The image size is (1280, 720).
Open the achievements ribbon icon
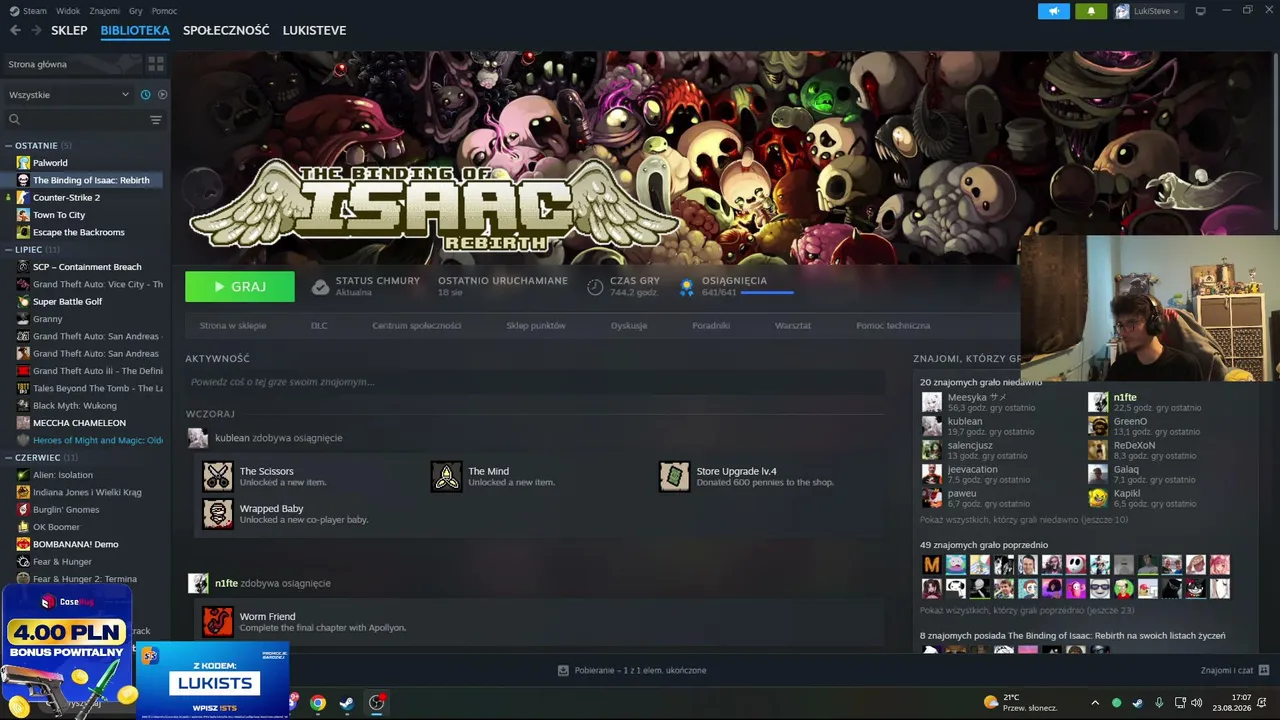point(687,287)
